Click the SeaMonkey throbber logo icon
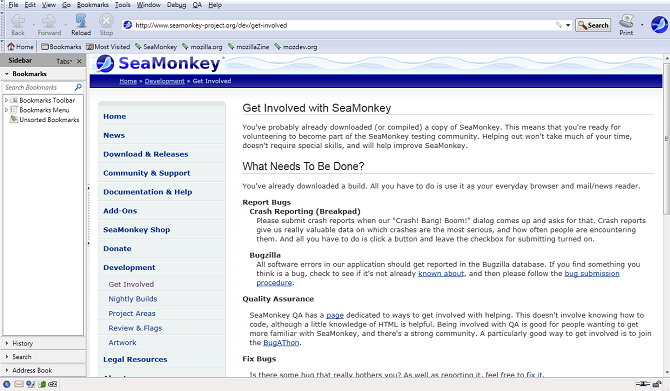 (x=659, y=25)
